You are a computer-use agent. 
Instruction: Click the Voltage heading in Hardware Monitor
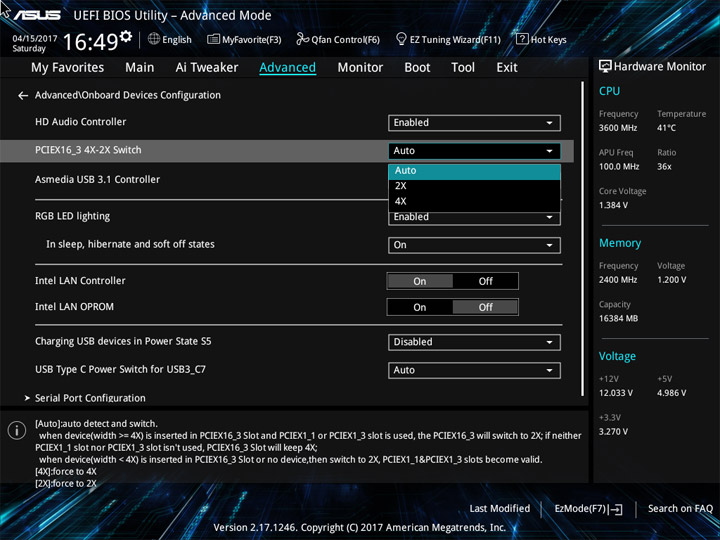(617, 356)
